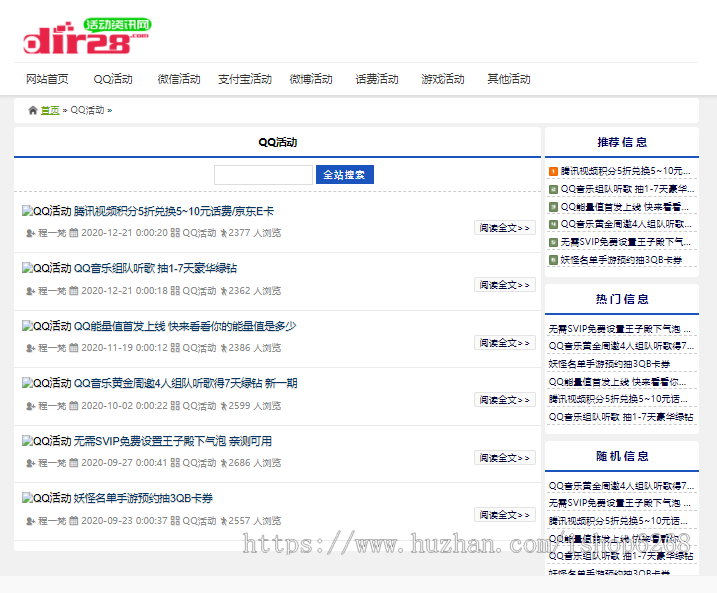The height and width of the screenshot is (593, 717).
Task: Open article QQ能量值首发上线
Action: (185, 326)
